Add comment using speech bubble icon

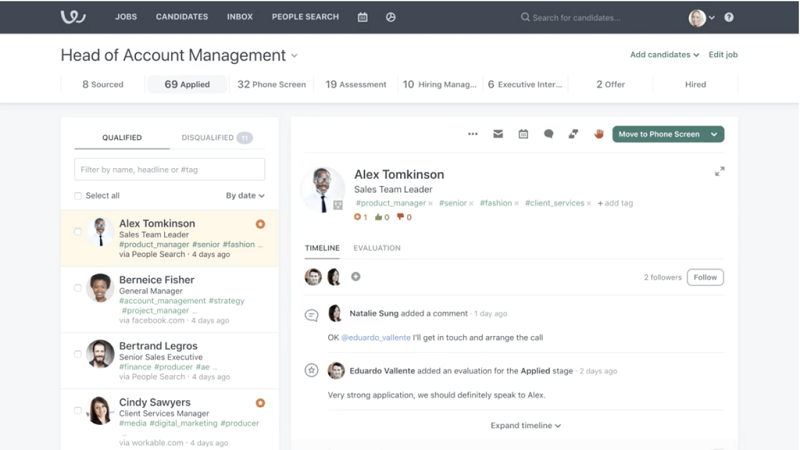coord(548,134)
